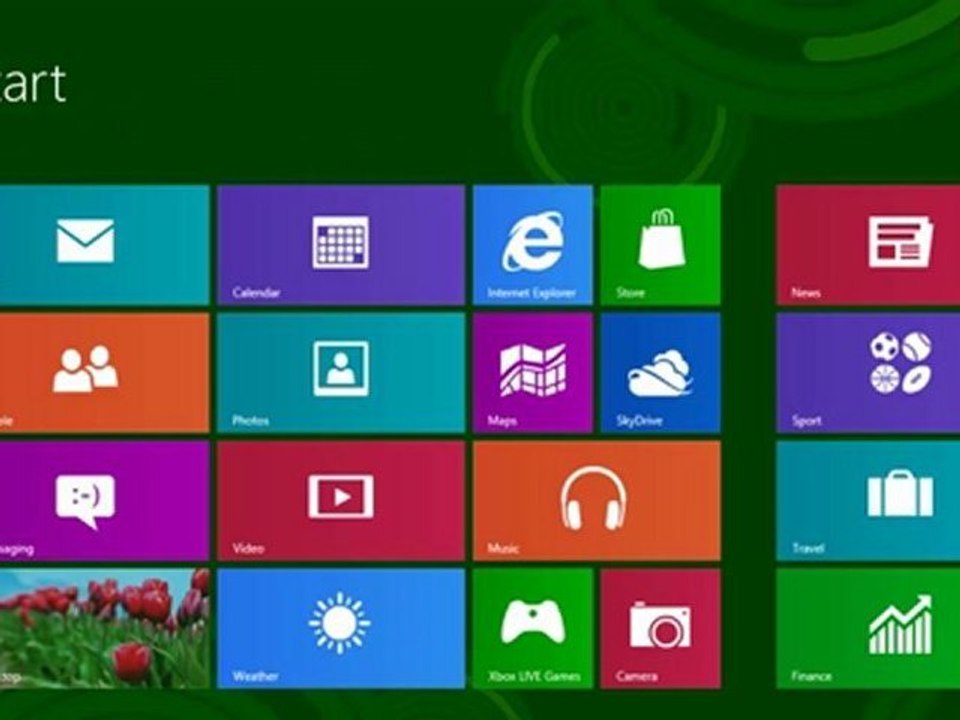Open the Calendar tile
This screenshot has width=960, height=720.
pos(341,245)
